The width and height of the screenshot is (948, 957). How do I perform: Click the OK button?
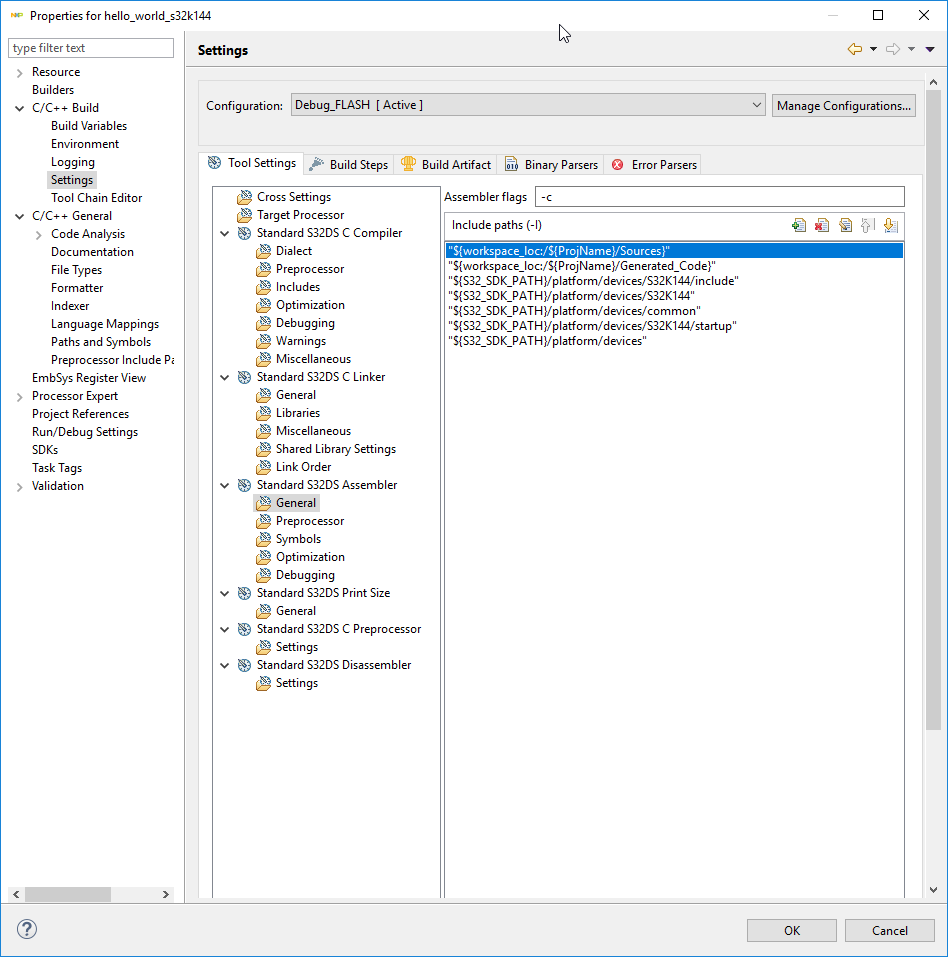[792, 930]
